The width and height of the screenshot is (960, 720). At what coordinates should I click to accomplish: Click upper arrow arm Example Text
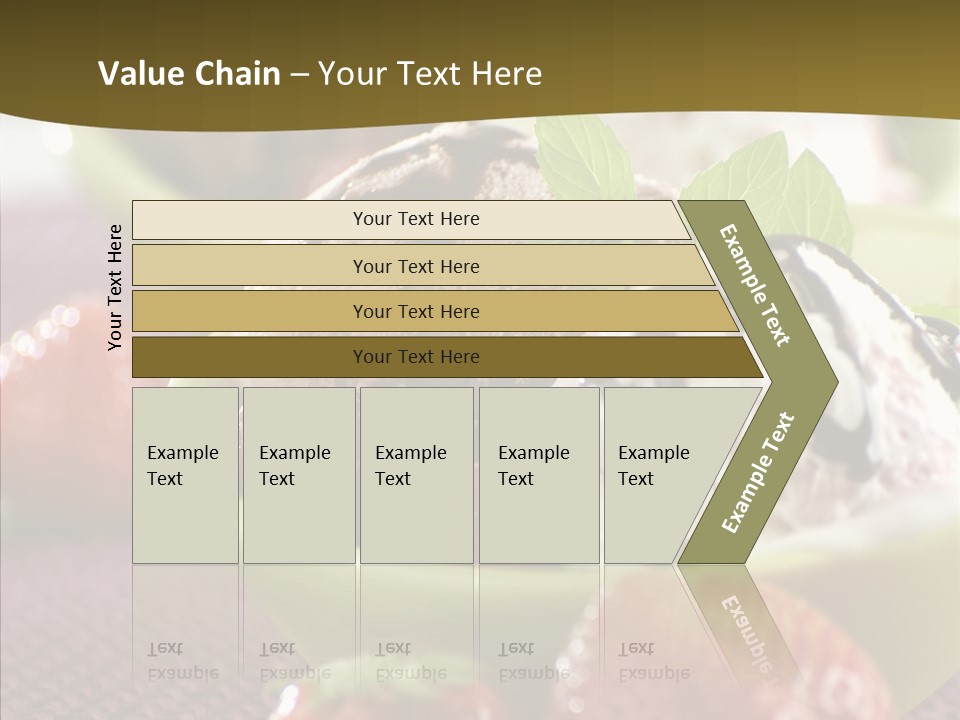(x=754, y=285)
